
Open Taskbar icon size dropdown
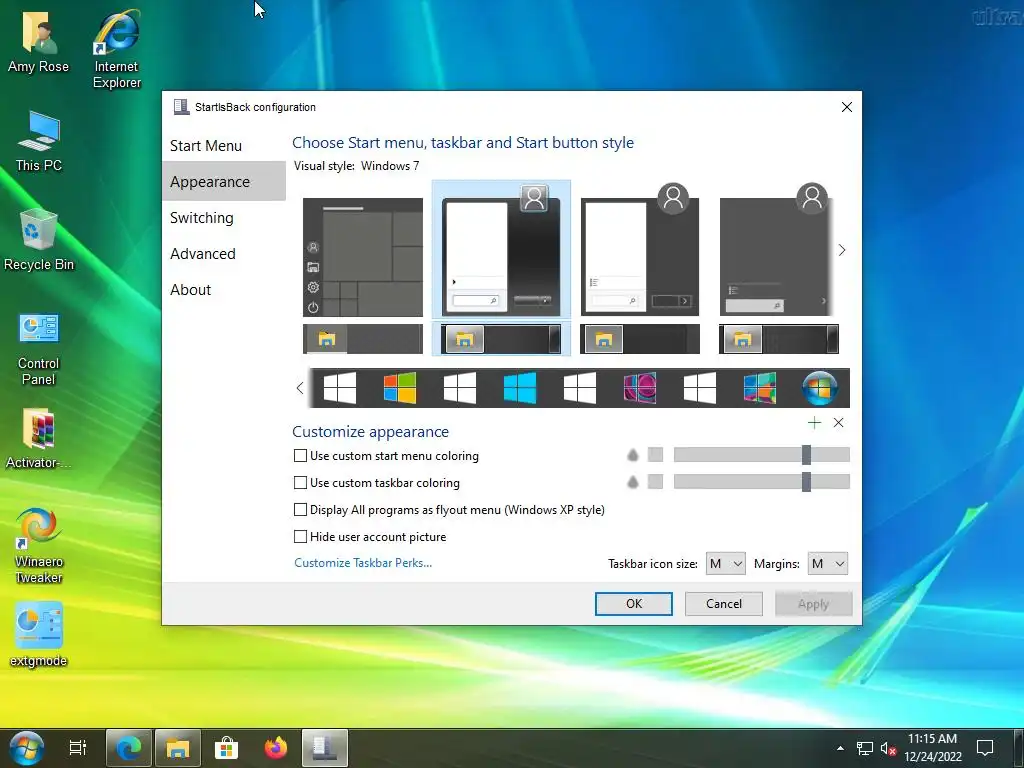tap(726, 564)
